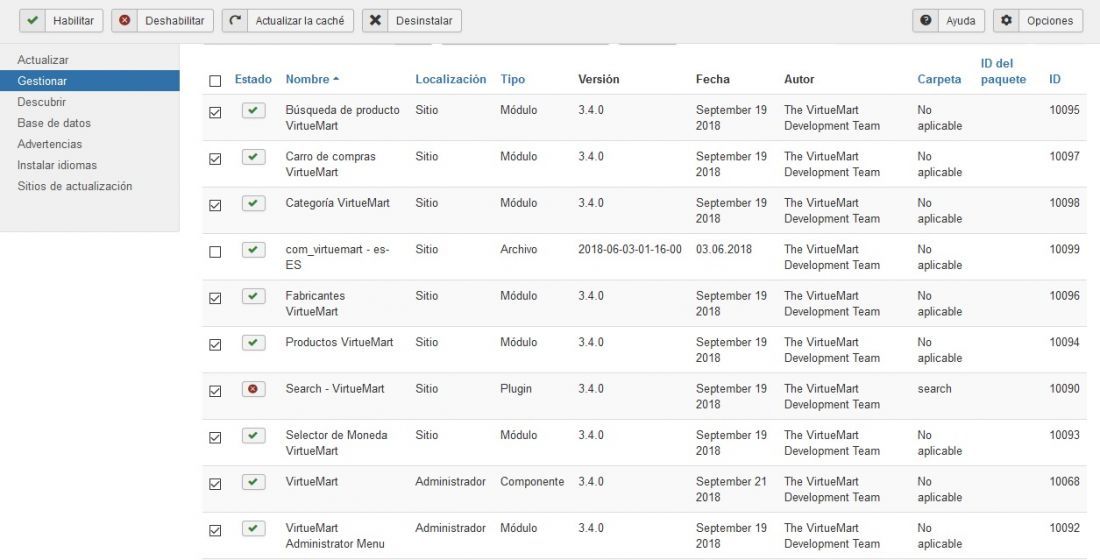Uncheck Fabricantes VirtueMart row checkbox
Viewport: 1100px width, 560px height.
click(x=215, y=298)
